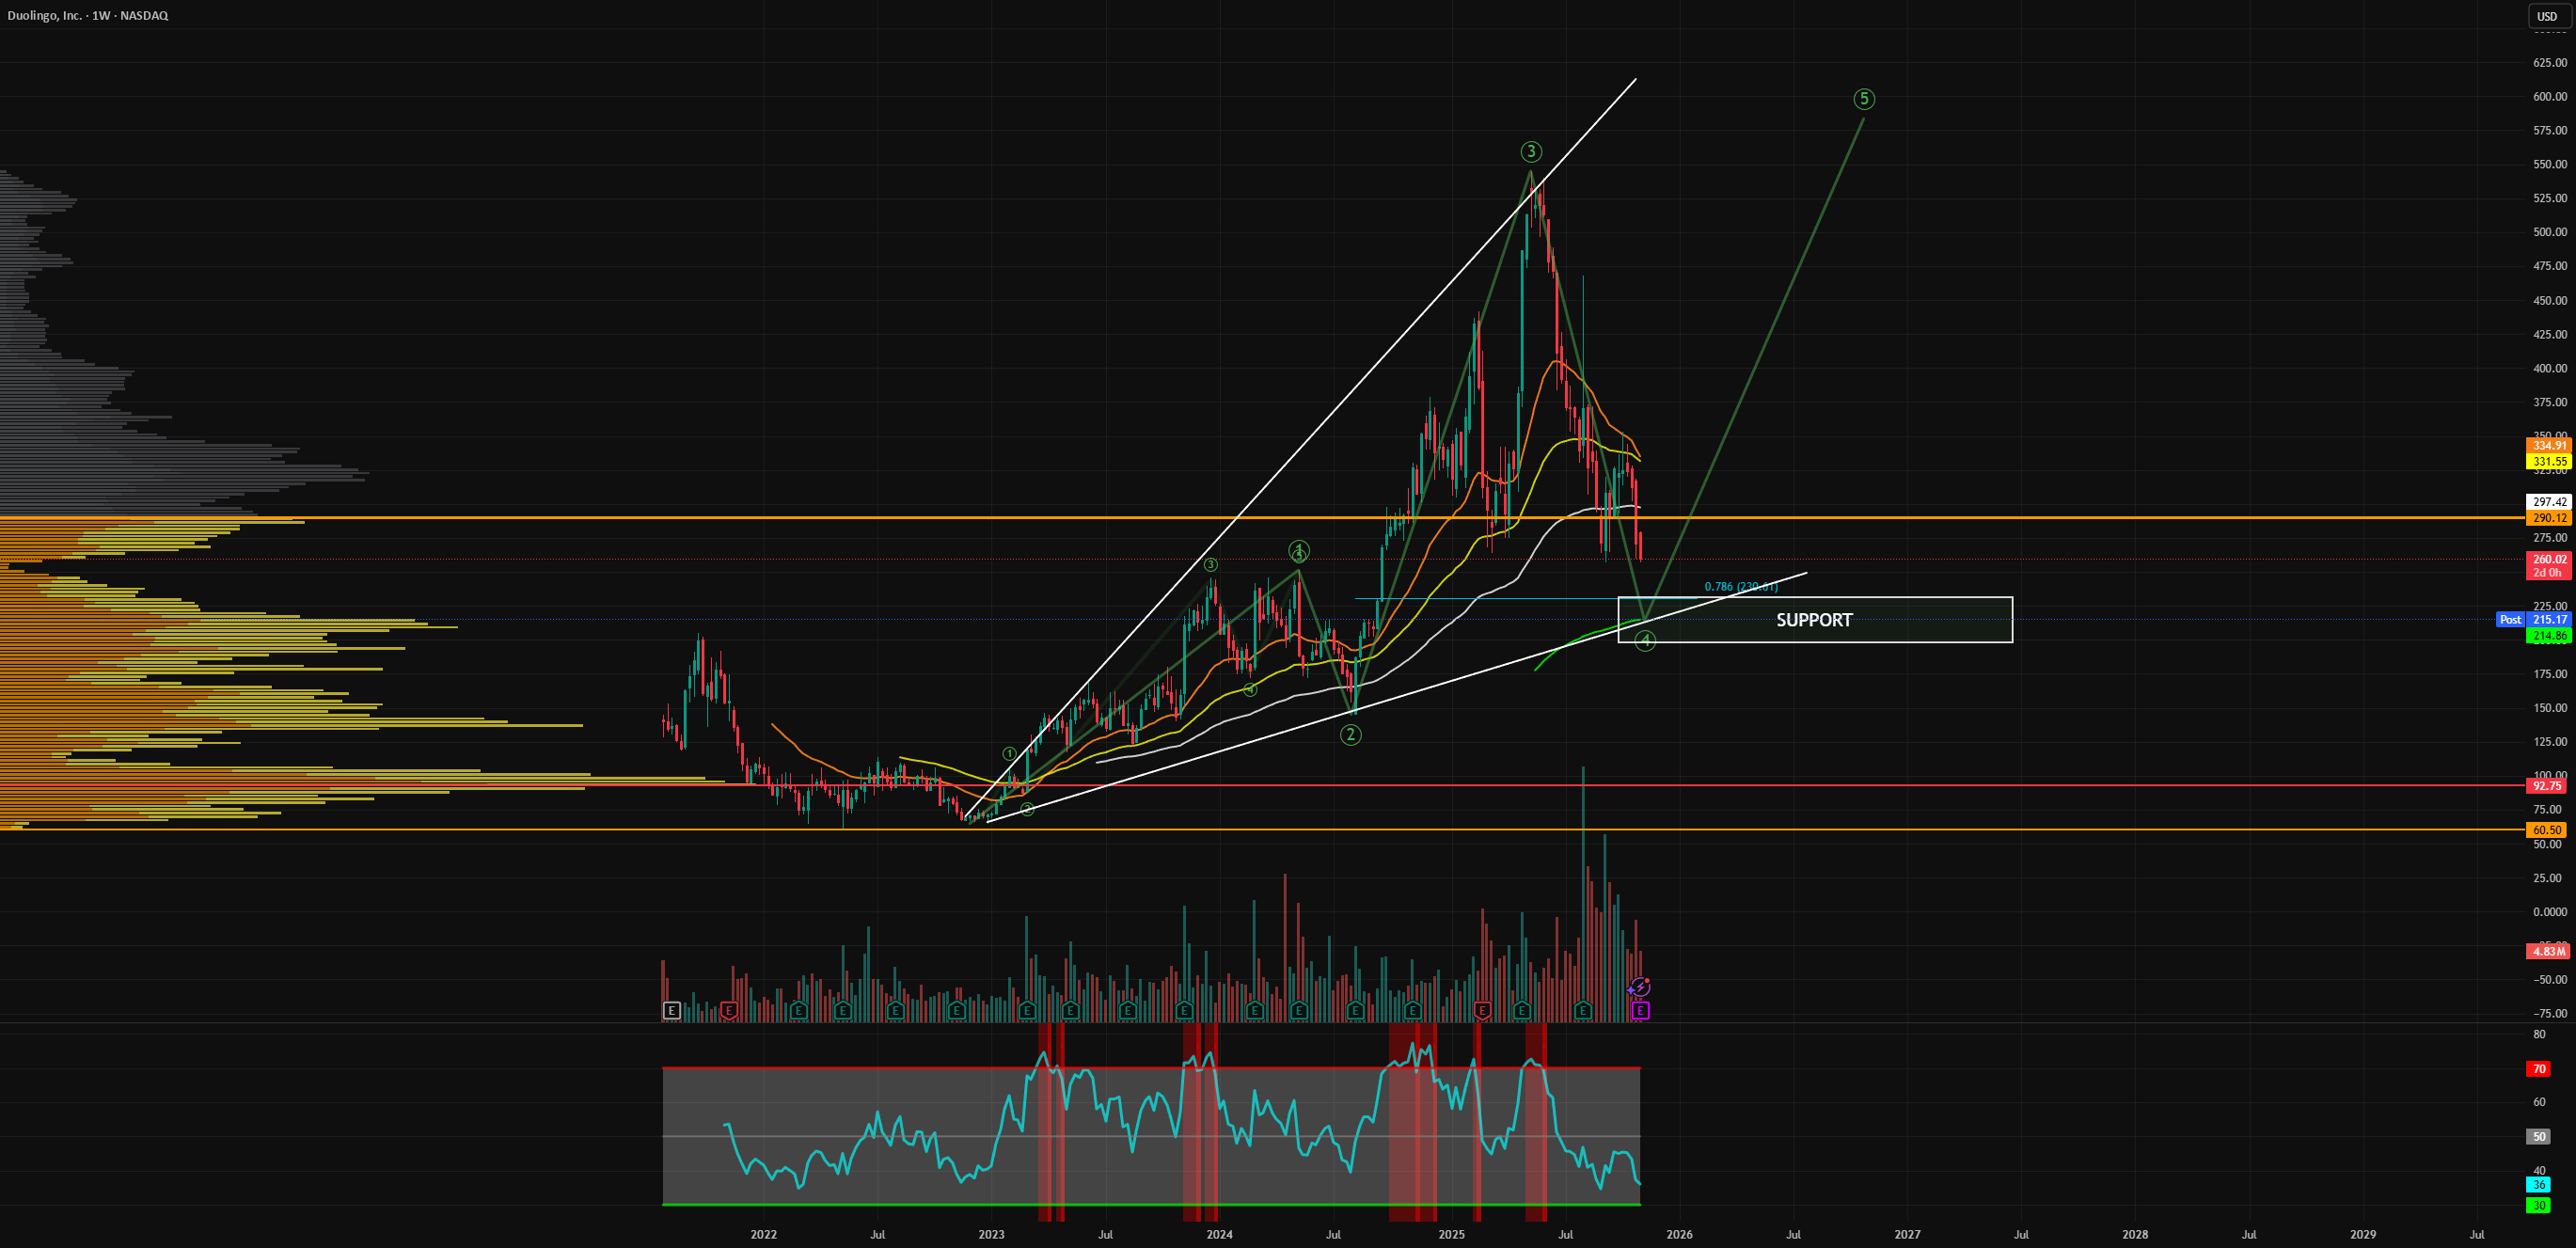Open the USD currency selector
The width and height of the screenshot is (2576, 1248).
[x=2547, y=16]
